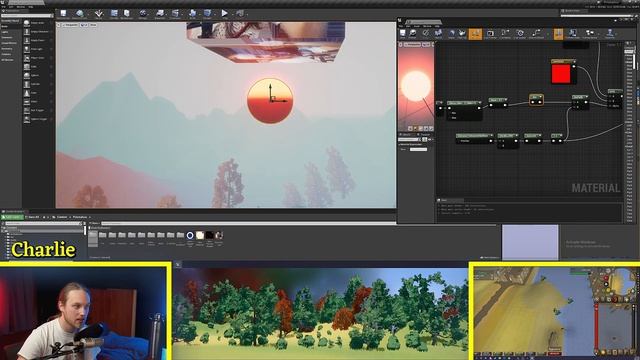Select the blue ring asset thumbnail in Content Browser
The height and width of the screenshot is (360, 640).
pos(190,235)
